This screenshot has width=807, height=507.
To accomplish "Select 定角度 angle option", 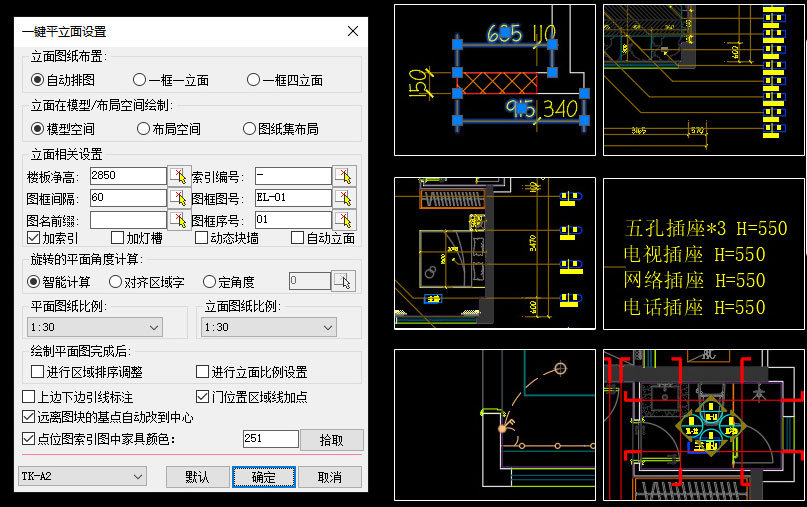I will point(229,282).
